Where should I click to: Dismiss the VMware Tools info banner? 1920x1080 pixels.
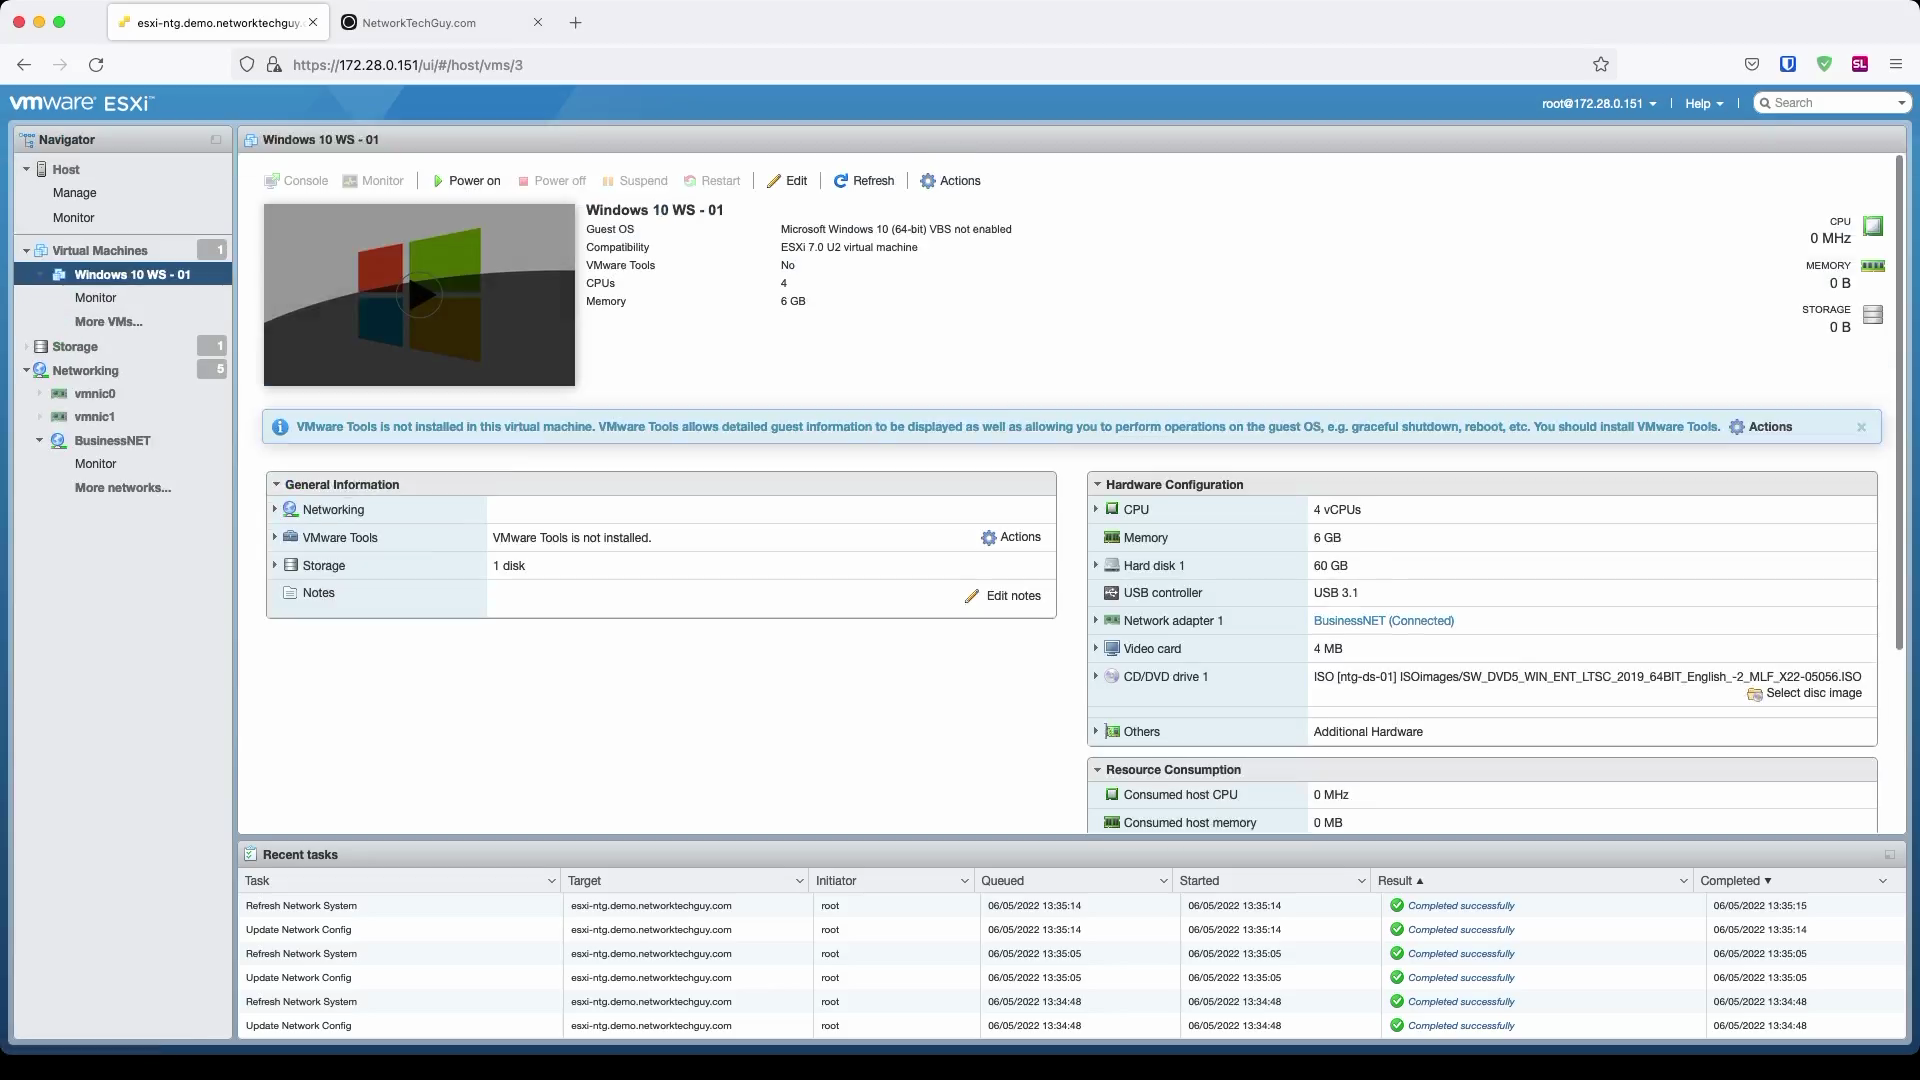(x=1861, y=427)
